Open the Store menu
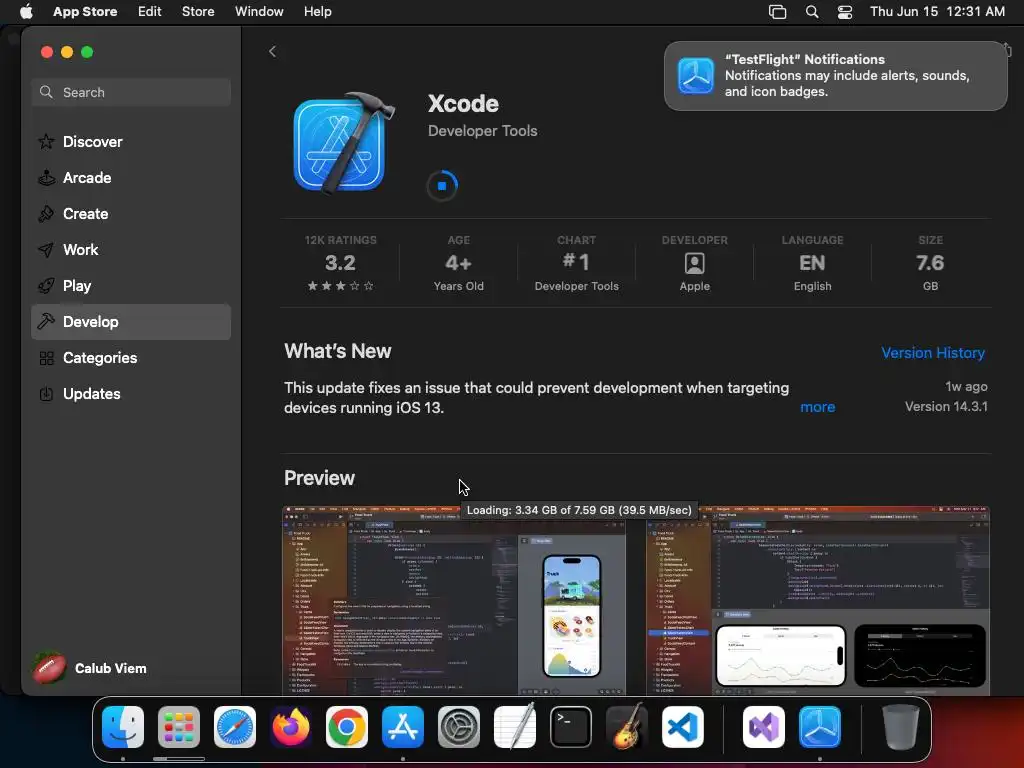The height and width of the screenshot is (768, 1024). (198, 12)
